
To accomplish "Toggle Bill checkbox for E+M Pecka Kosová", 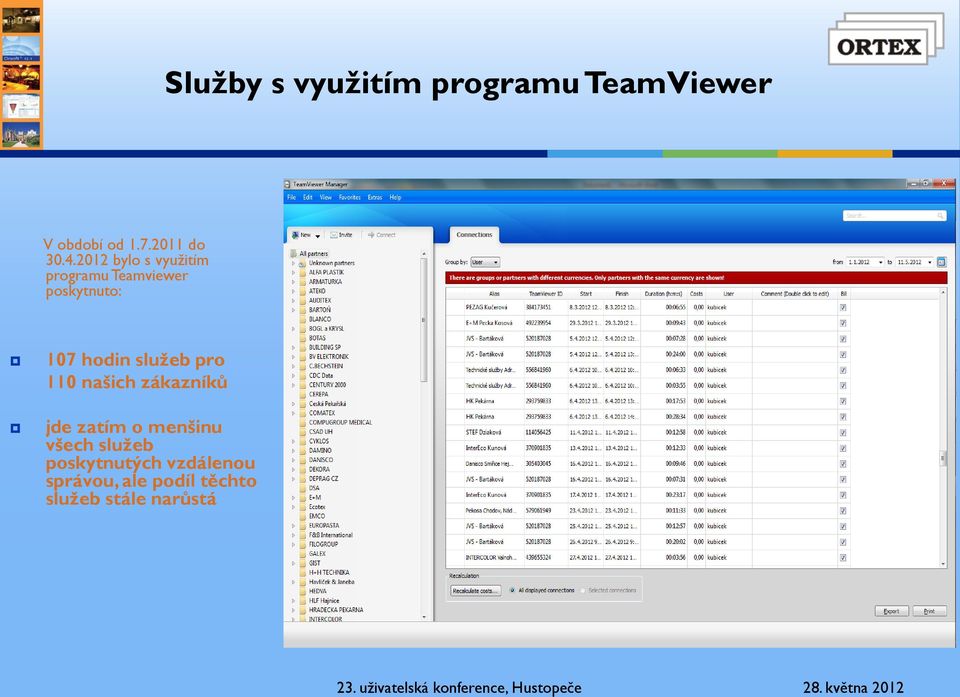I will [843, 323].
